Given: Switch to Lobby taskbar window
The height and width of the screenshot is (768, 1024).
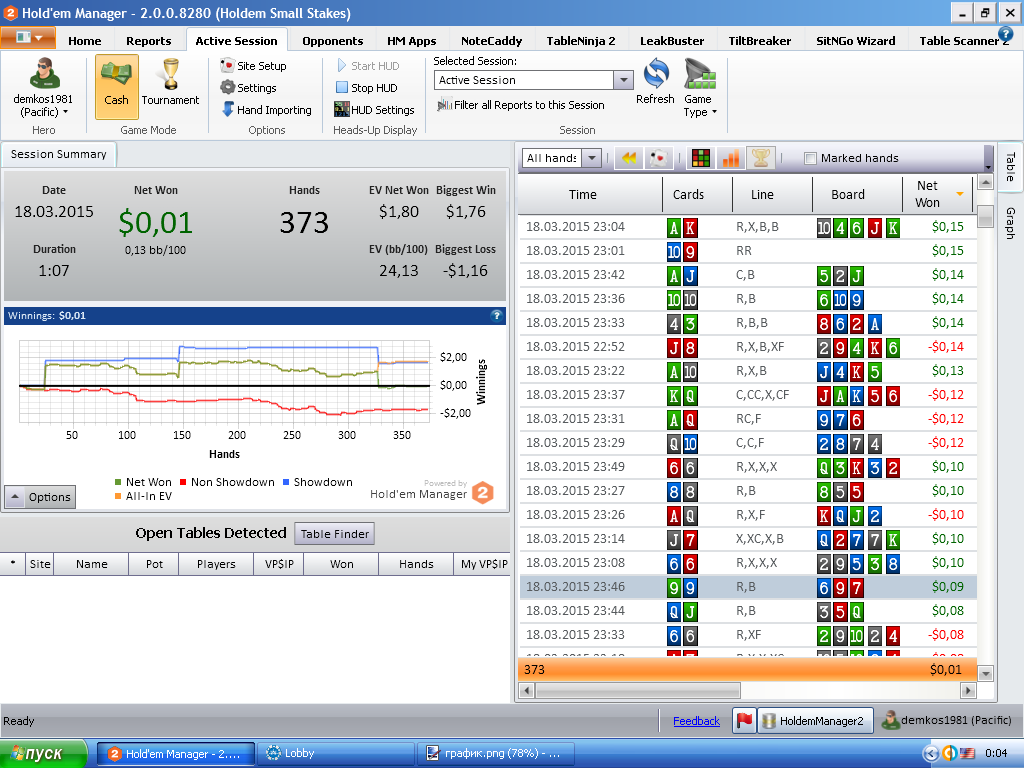Looking at the screenshot, I should coord(336,754).
